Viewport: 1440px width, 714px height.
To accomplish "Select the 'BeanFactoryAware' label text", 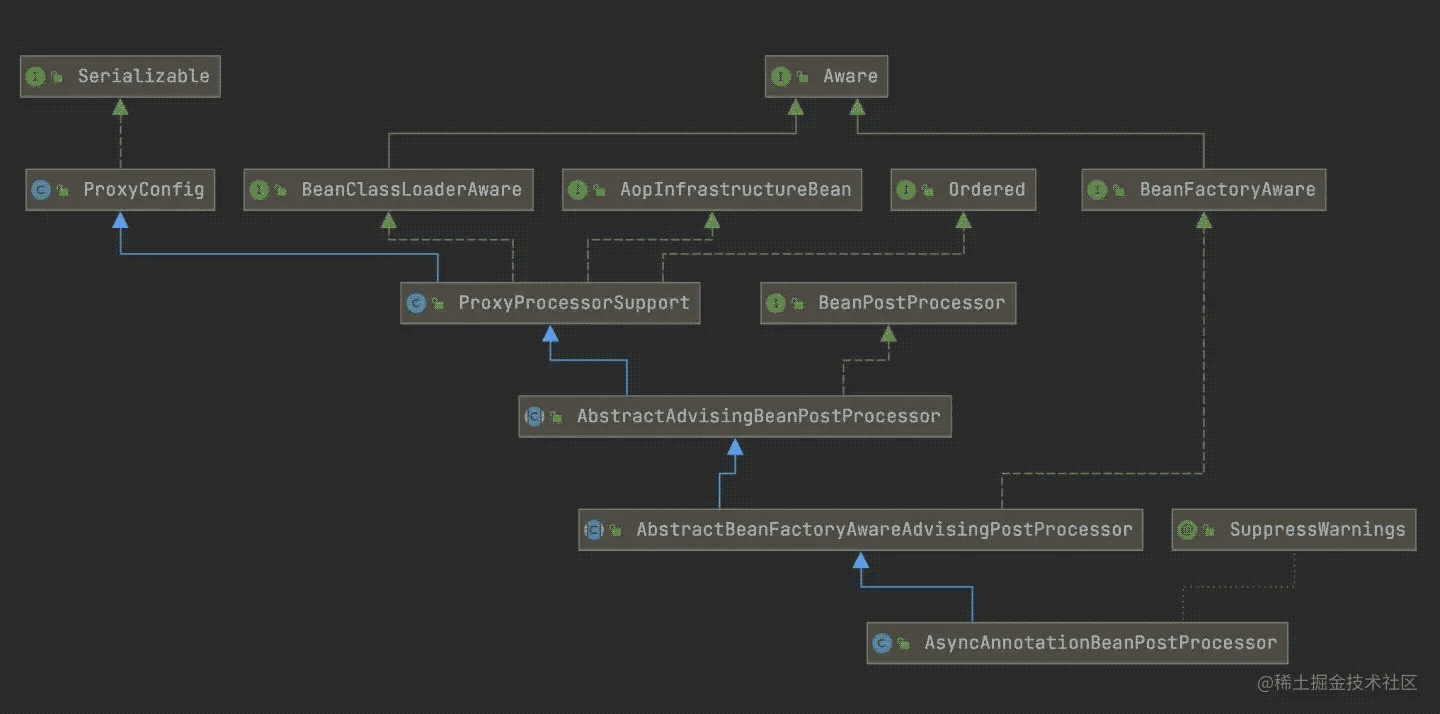I will coord(1228,189).
